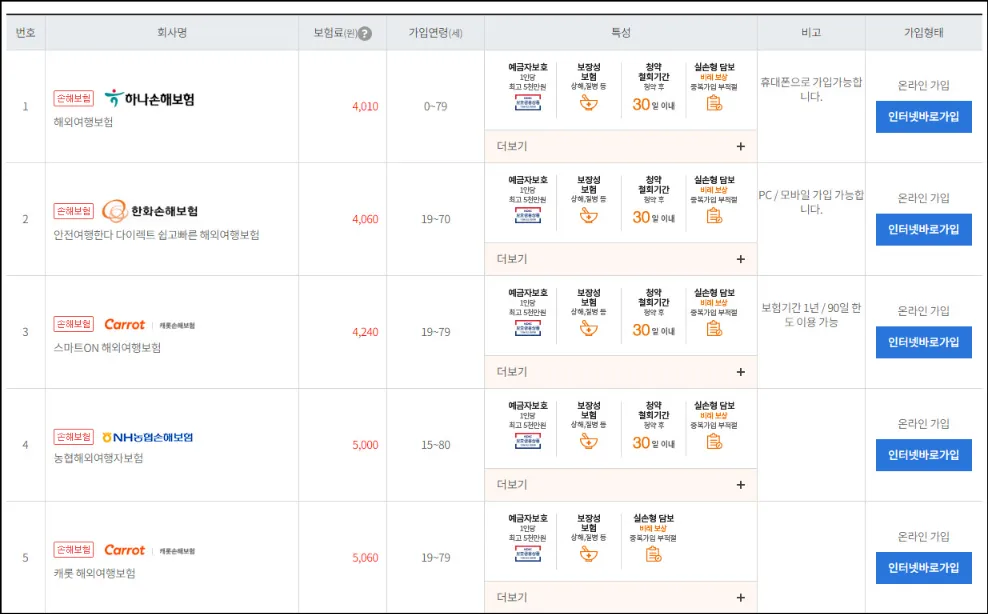Click the 회사명 column header

coord(172,33)
